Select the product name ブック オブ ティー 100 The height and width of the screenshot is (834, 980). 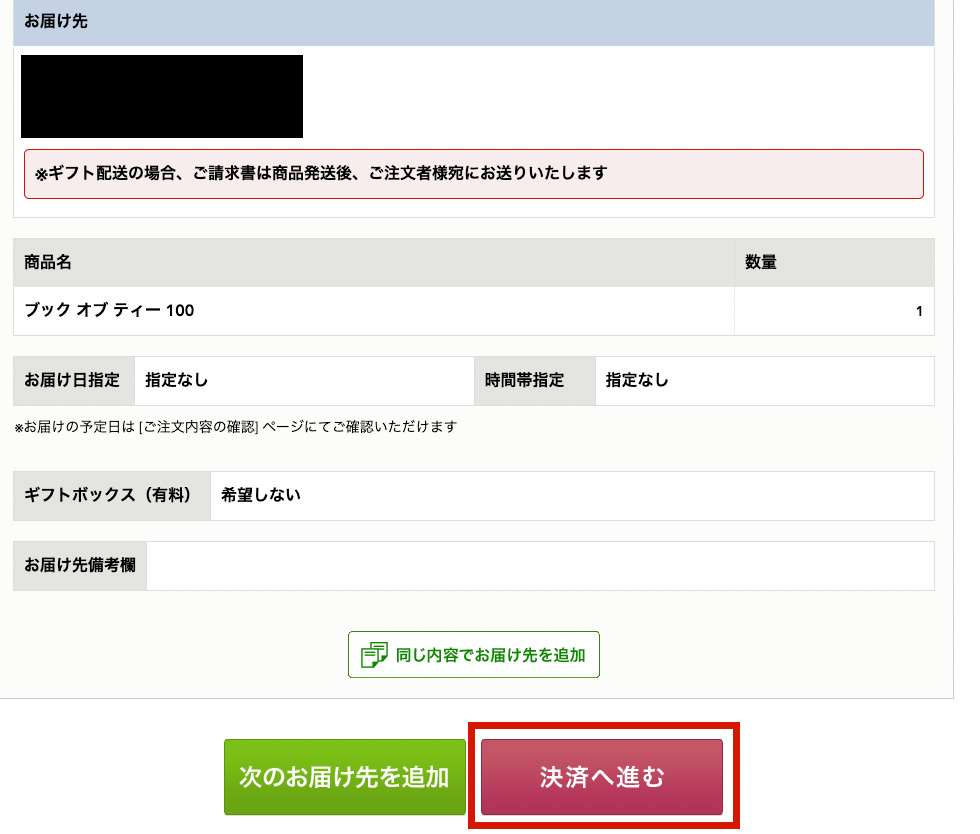(109, 311)
